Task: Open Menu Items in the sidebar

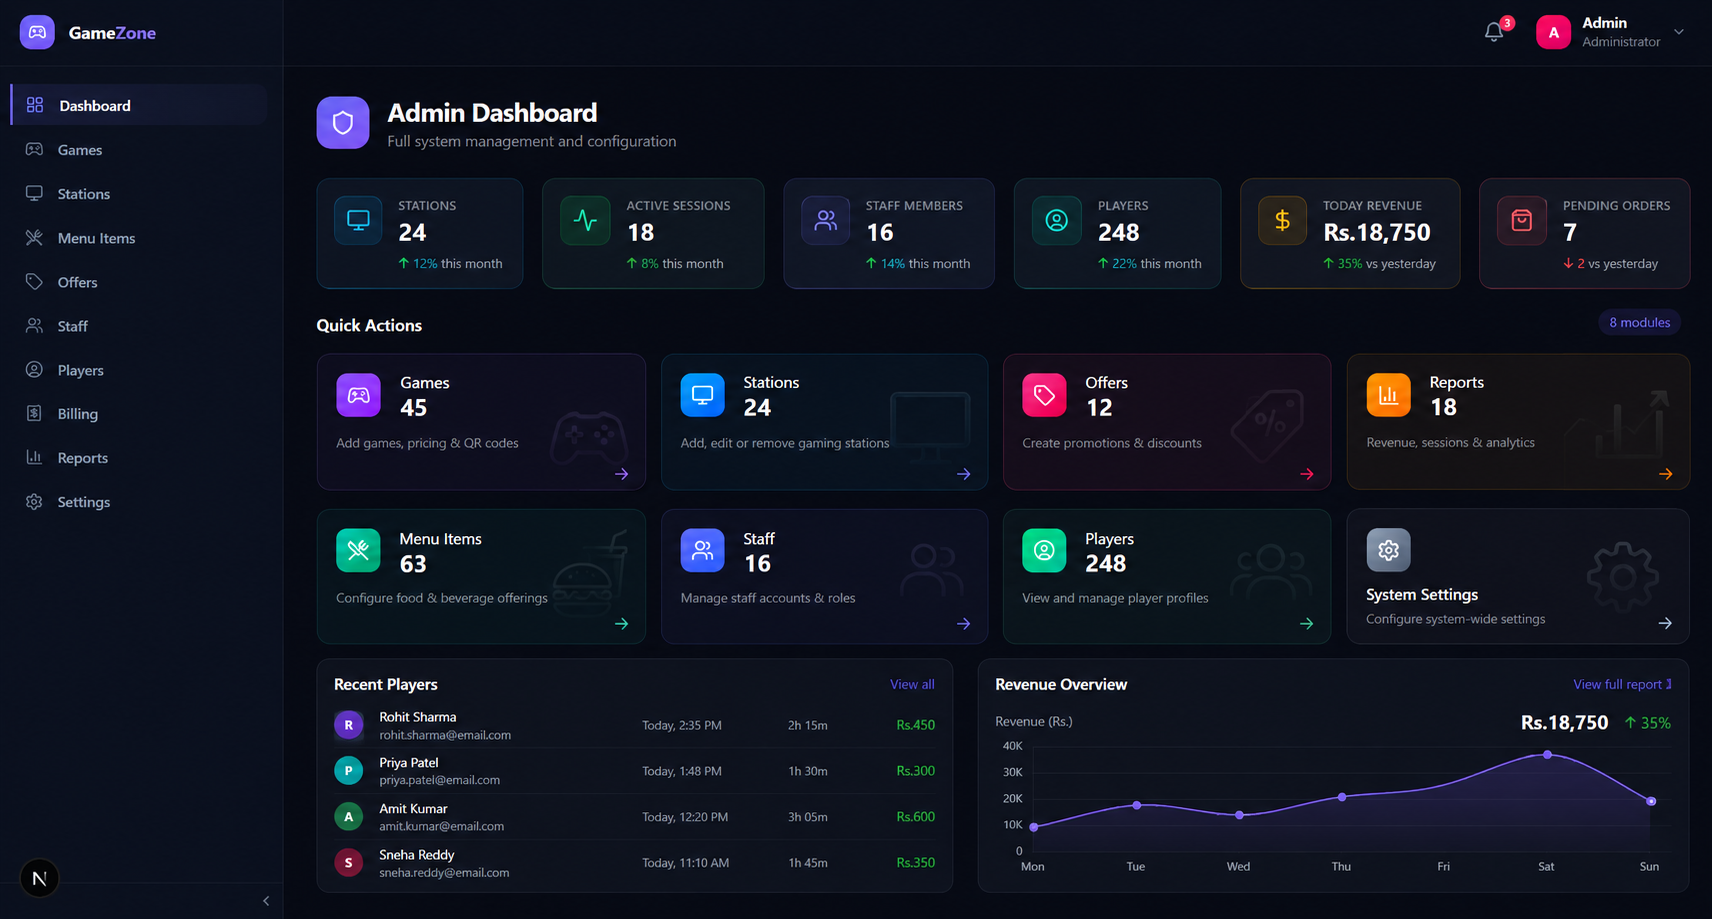Action: pos(139,237)
